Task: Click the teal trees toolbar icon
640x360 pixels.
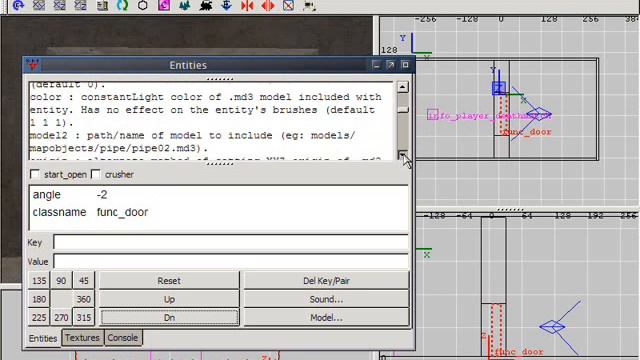Action: click(x=184, y=6)
